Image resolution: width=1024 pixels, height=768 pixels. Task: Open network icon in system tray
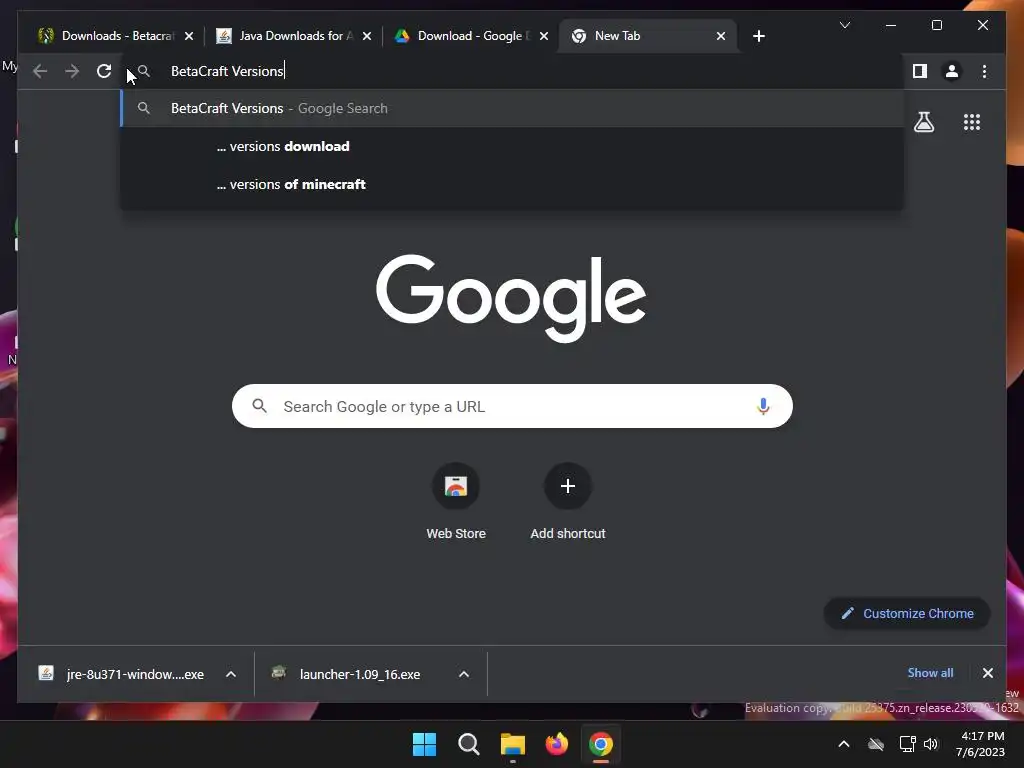pos(907,744)
